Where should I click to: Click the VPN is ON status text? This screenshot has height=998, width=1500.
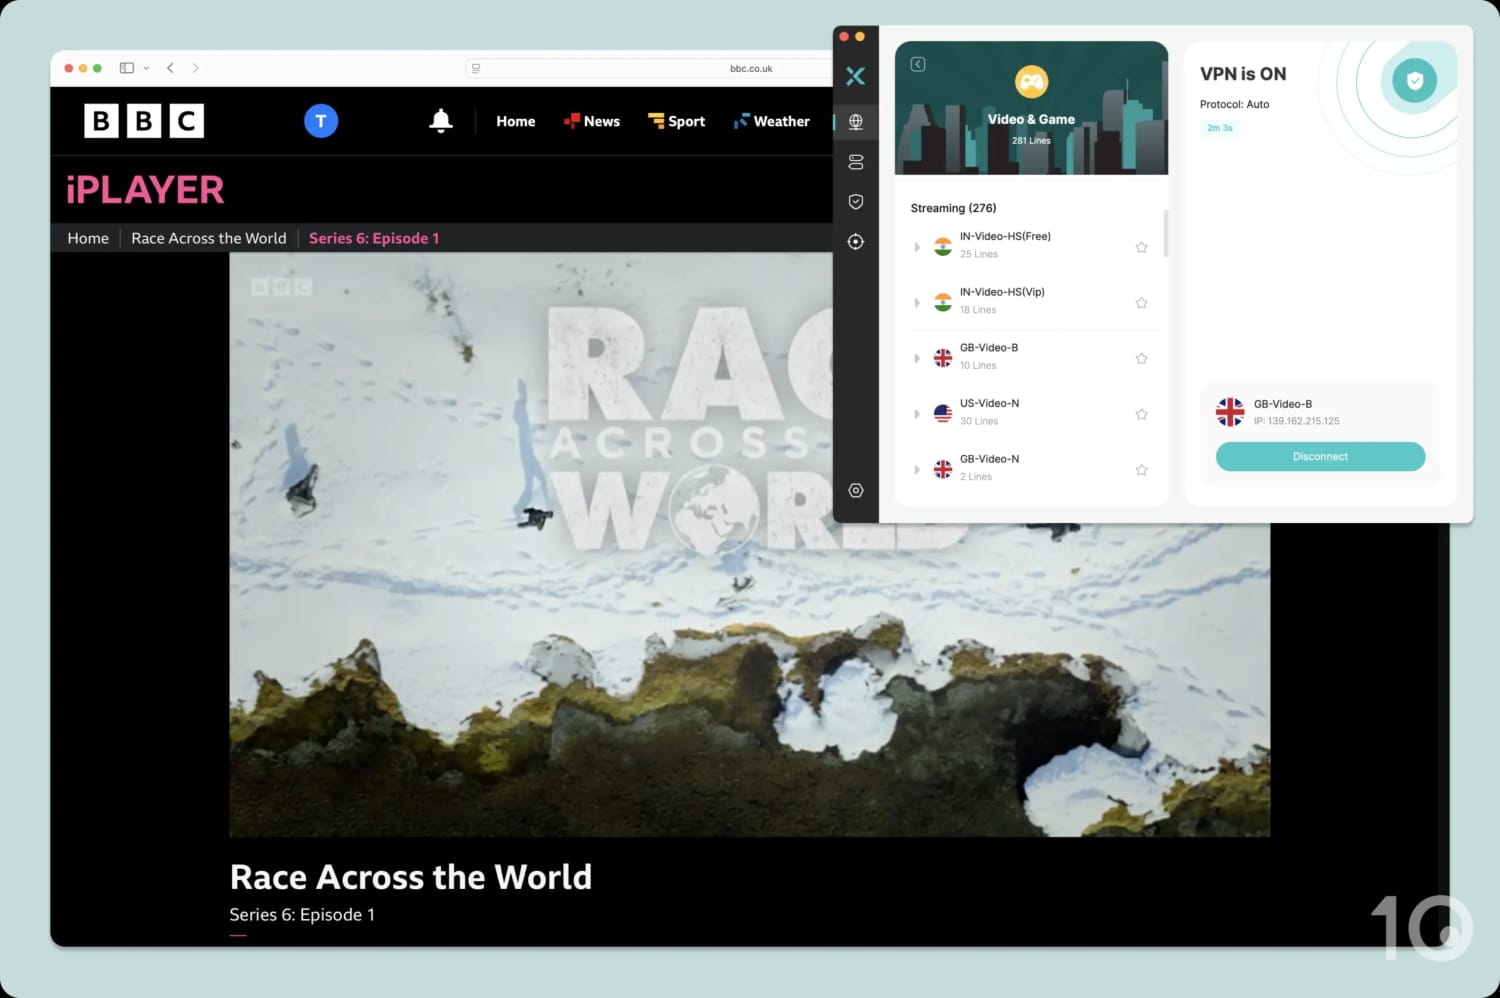click(1243, 74)
